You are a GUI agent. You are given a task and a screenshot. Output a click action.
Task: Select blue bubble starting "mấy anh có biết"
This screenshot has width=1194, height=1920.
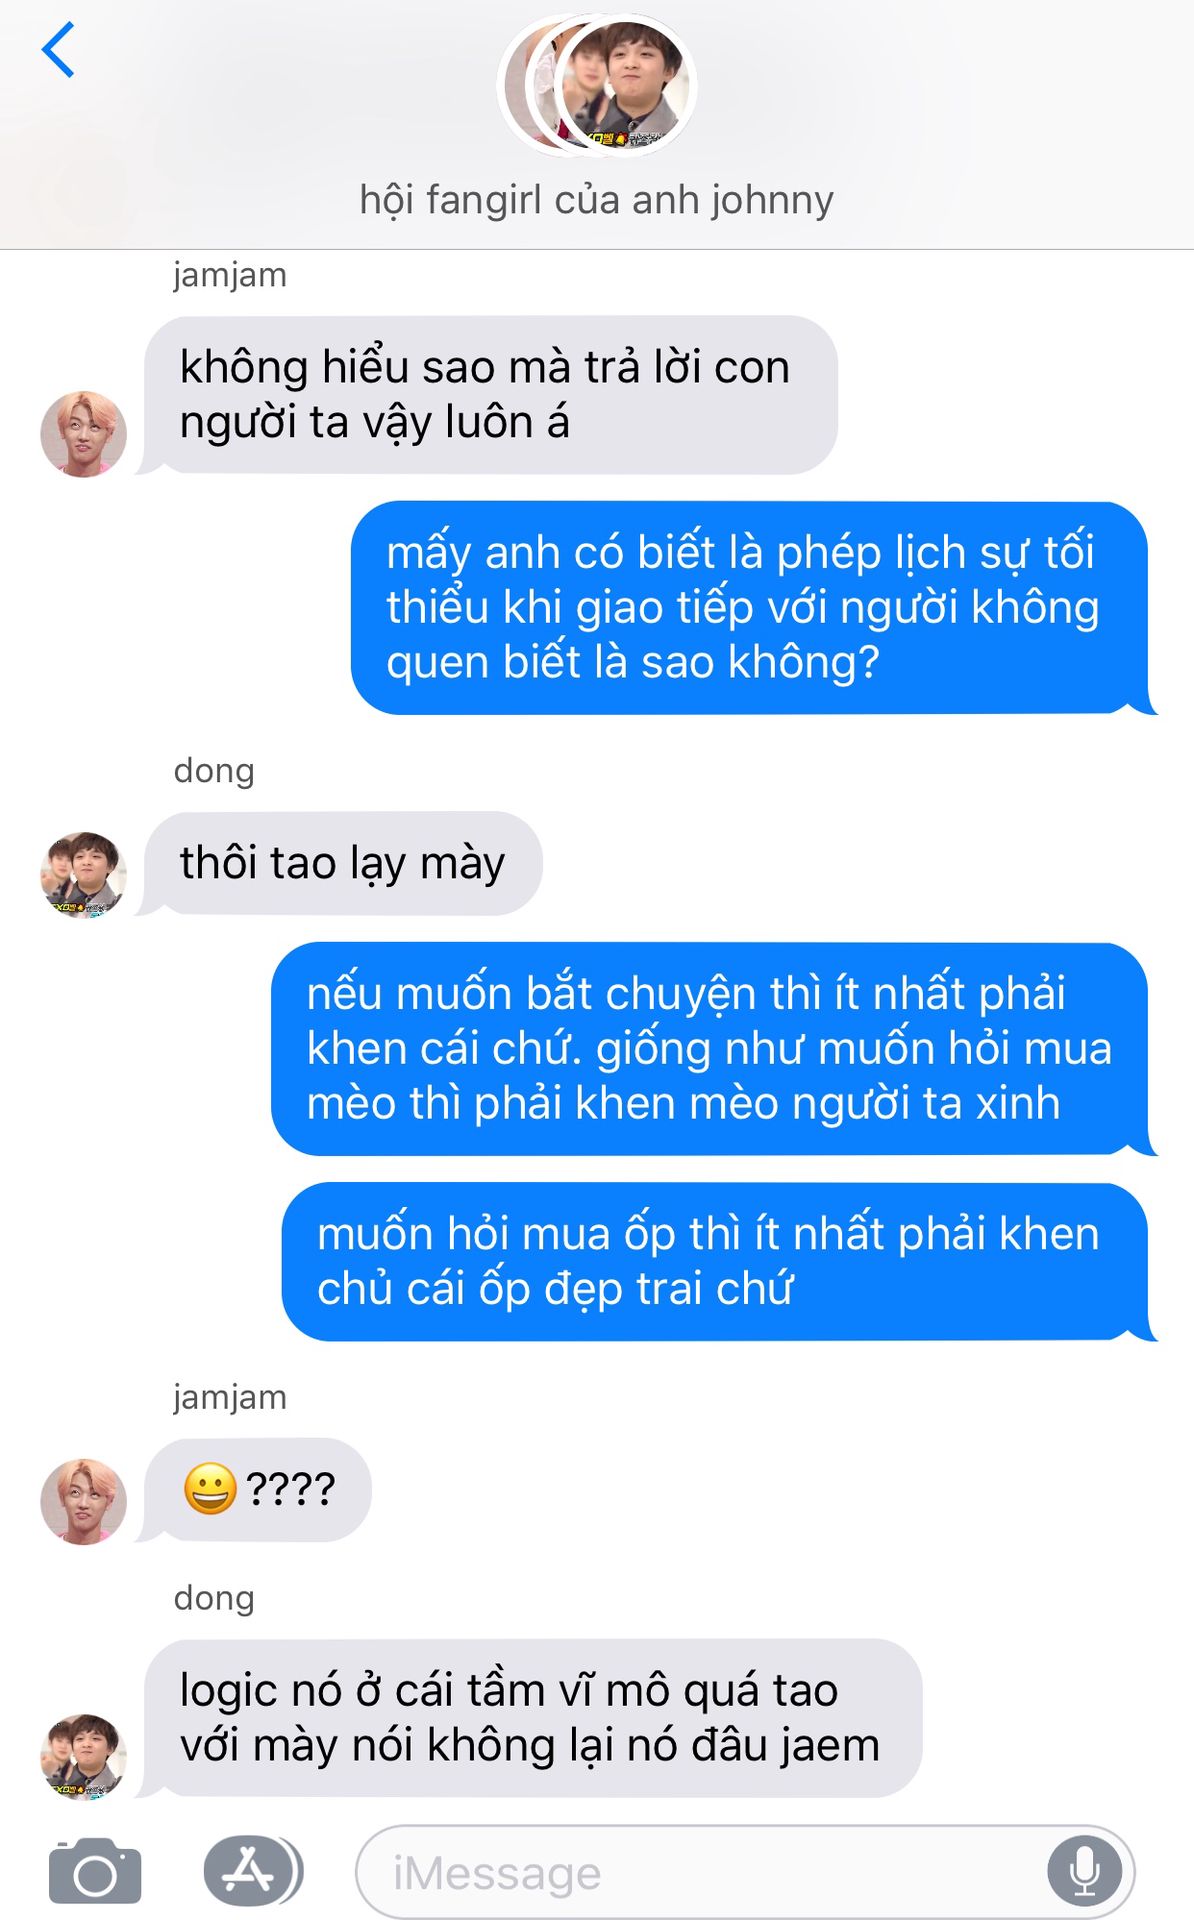click(x=752, y=608)
